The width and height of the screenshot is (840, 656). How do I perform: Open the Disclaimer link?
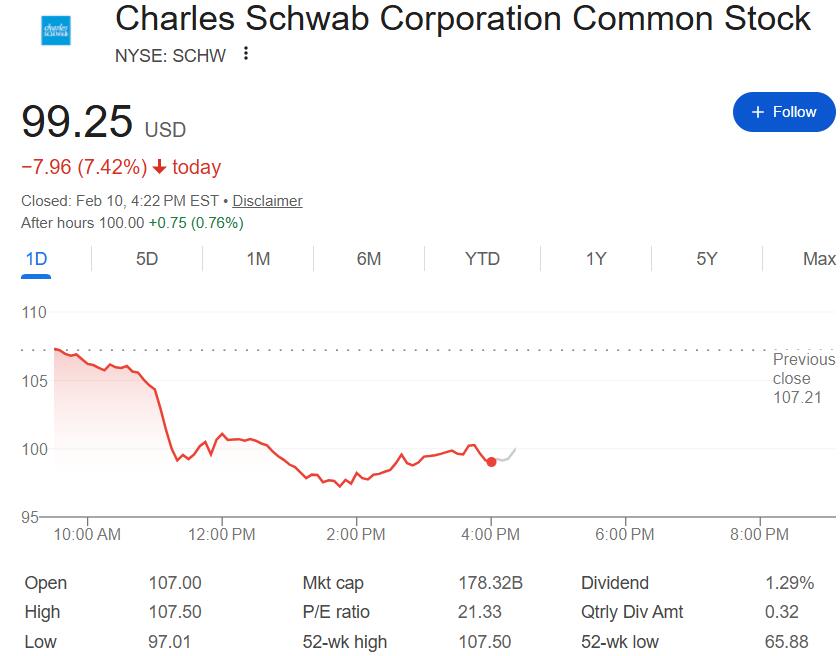pyautogui.click(x=267, y=201)
